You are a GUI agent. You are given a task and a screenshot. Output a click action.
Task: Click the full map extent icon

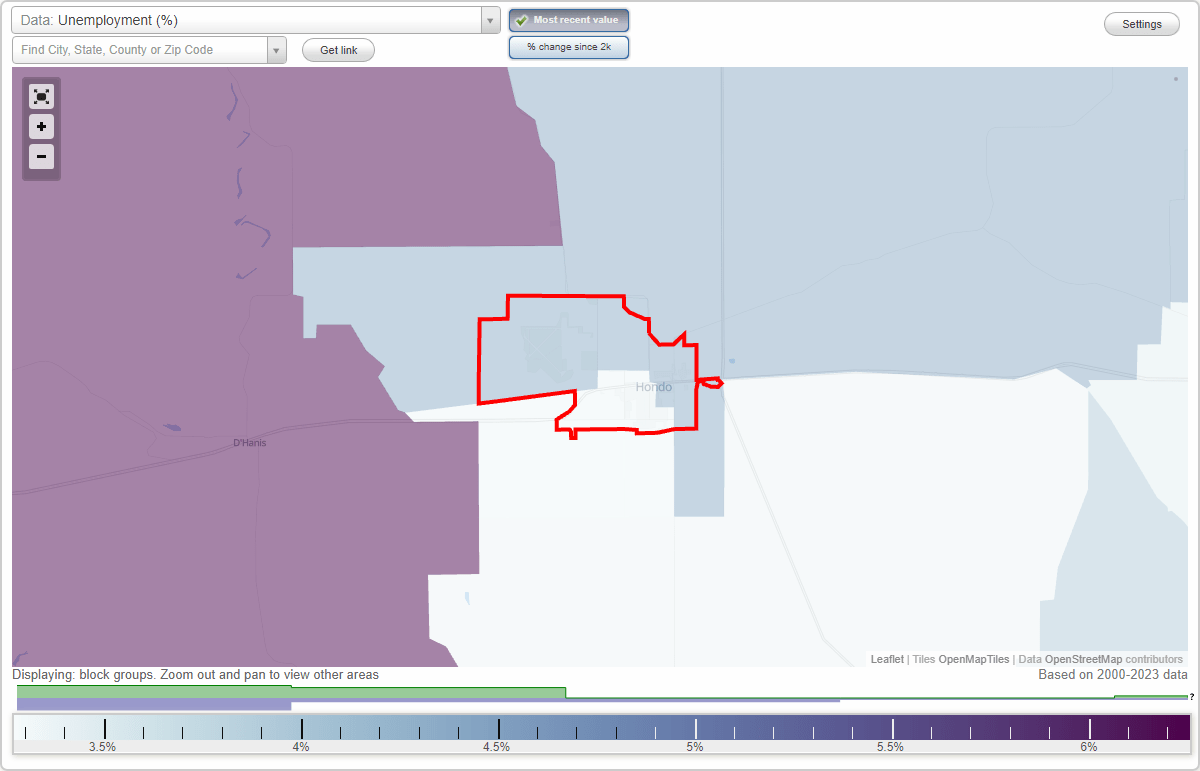pyautogui.click(x=41, y=96)
